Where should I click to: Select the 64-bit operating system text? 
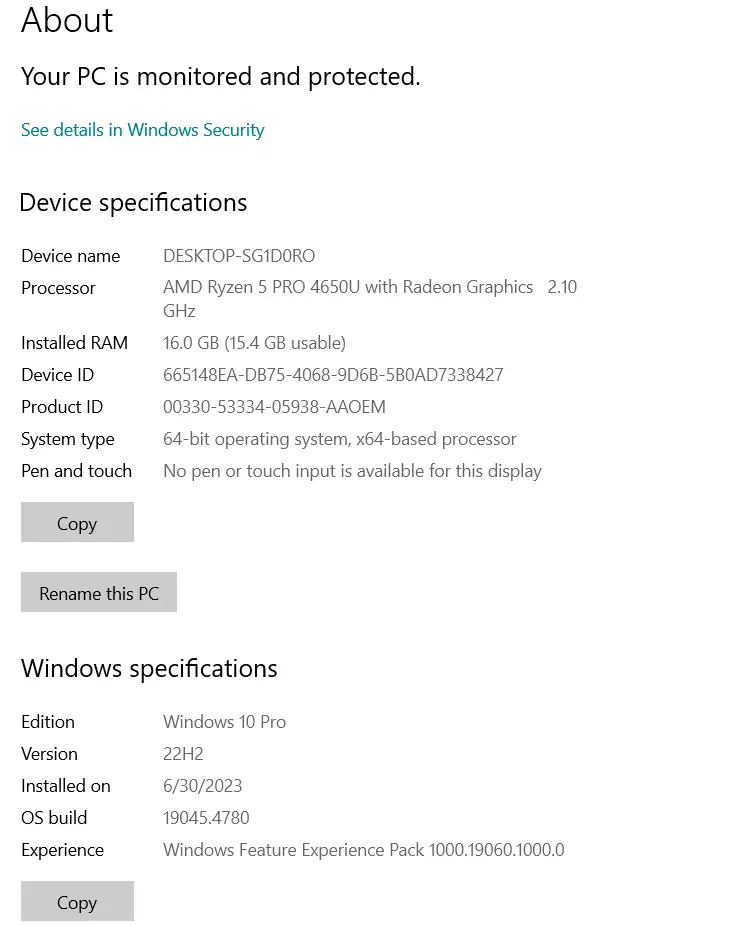[x=340, y=439]
